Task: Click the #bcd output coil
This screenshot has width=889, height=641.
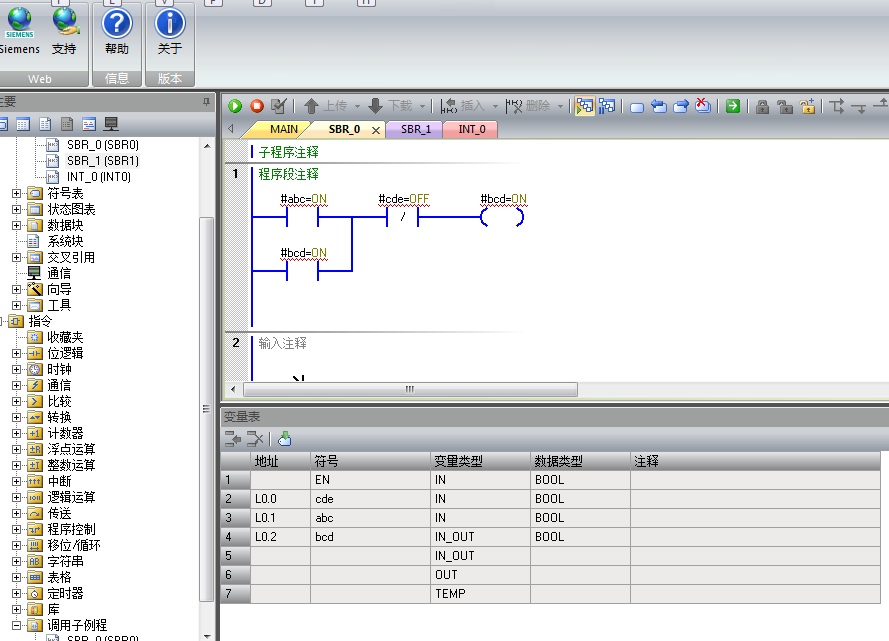Action: pos(502,217)
